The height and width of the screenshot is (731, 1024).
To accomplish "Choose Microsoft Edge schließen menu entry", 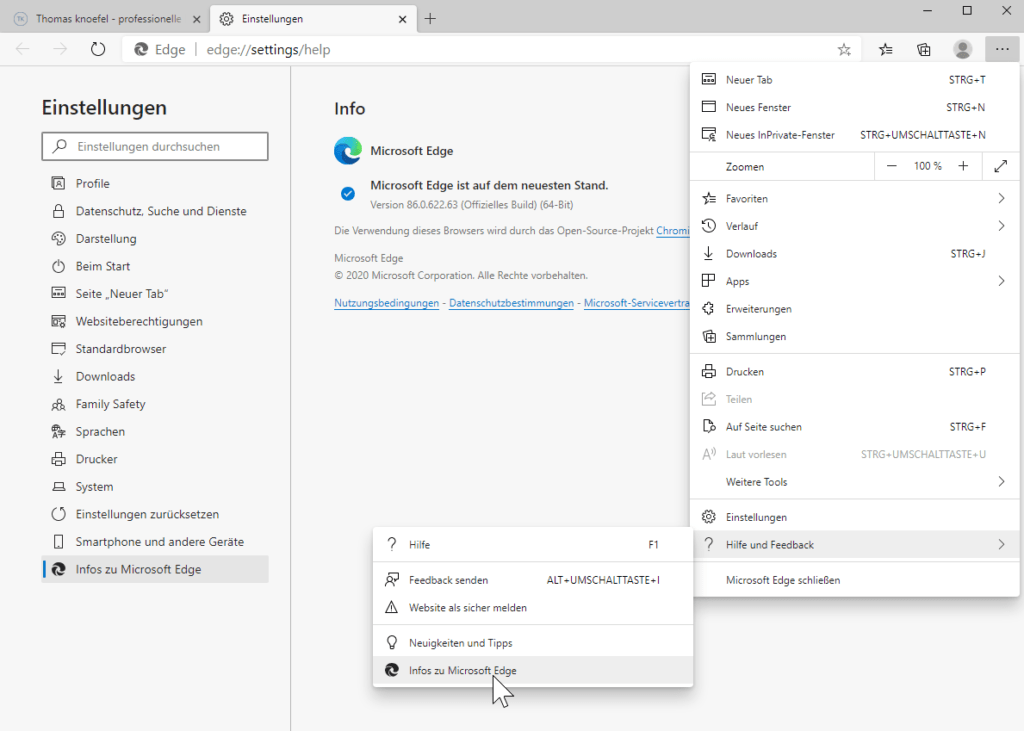I will pos(854,580).
